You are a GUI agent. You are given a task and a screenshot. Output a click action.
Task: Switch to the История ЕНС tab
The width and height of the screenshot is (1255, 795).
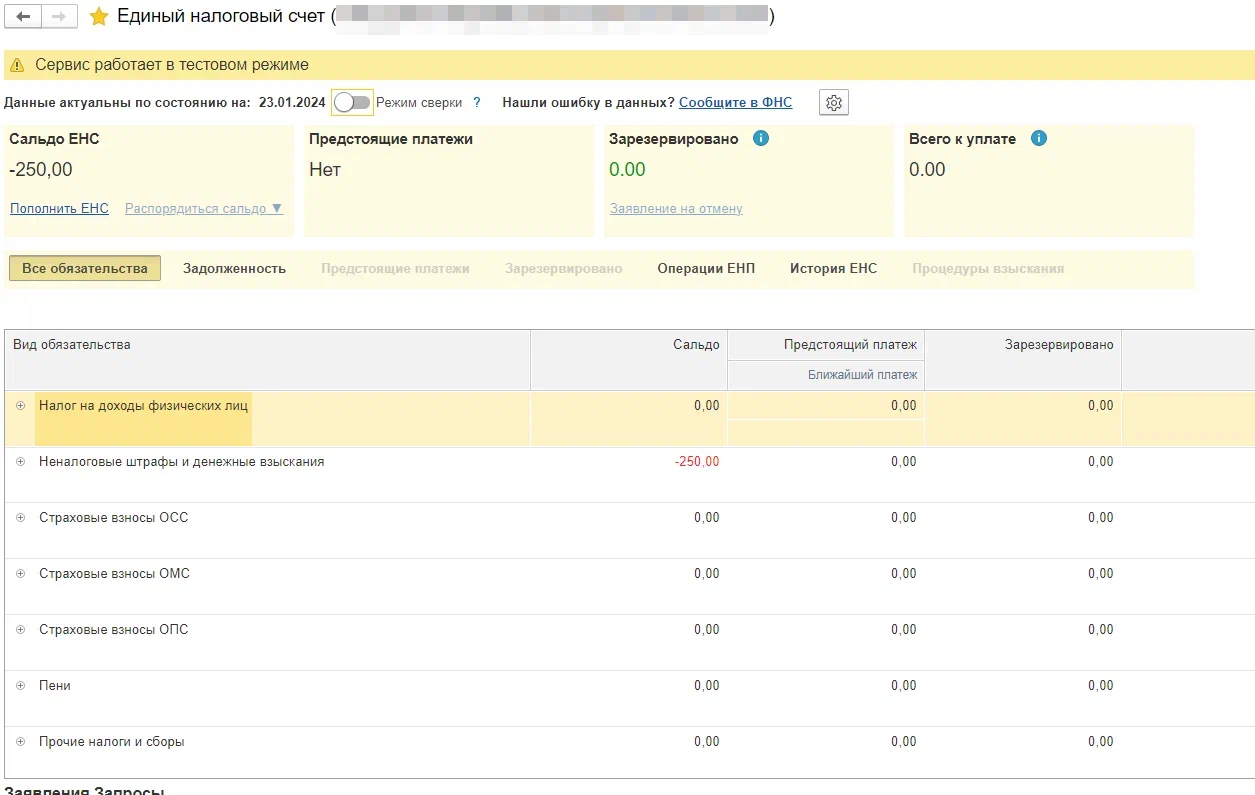[x=833, y=268]
